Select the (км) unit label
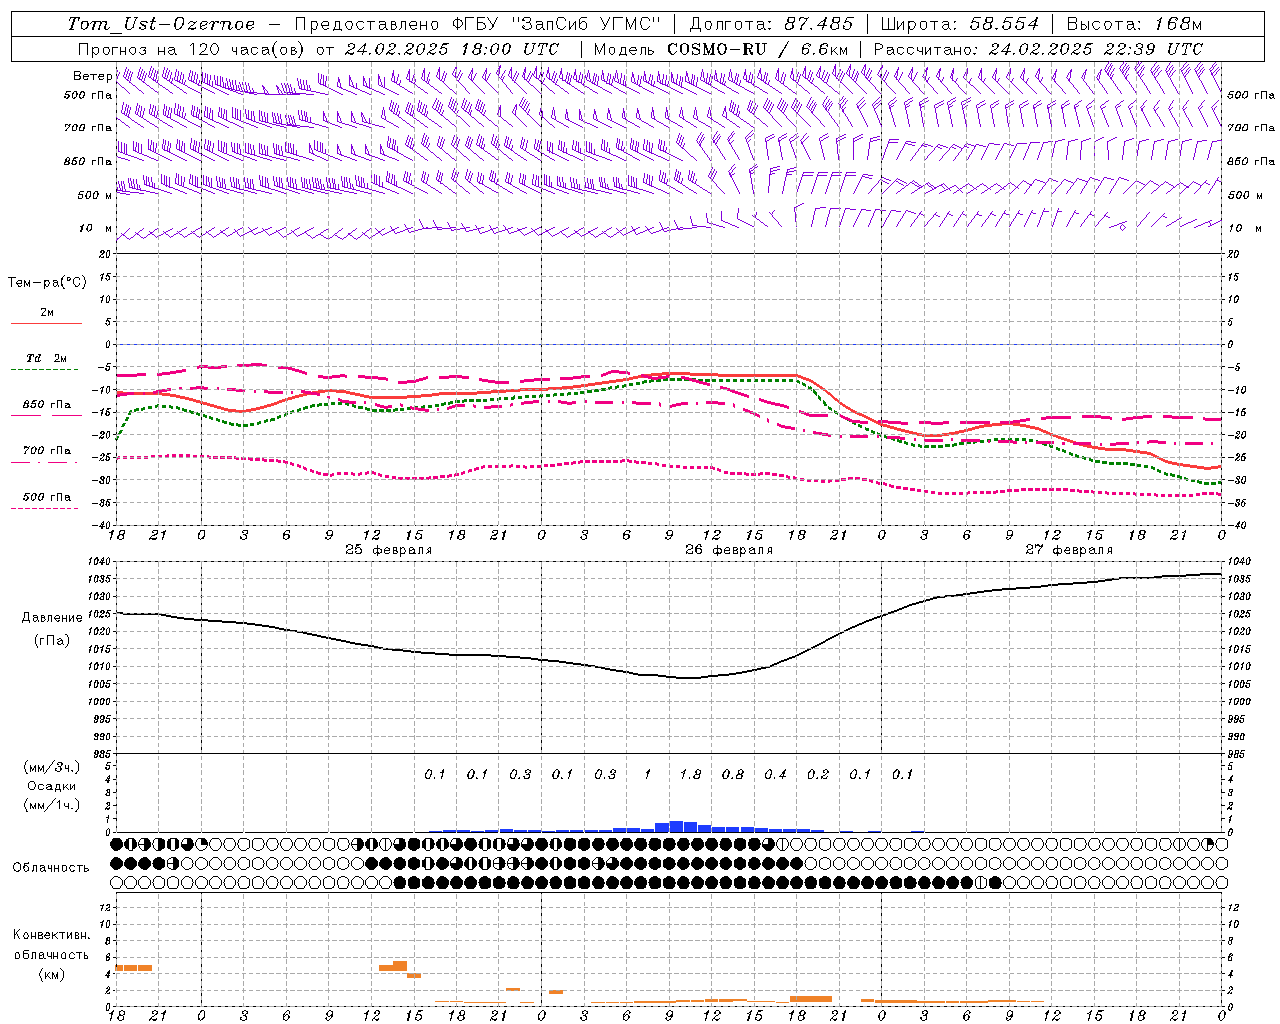This screenshot has height=1024, width=1280. (51, 974)
